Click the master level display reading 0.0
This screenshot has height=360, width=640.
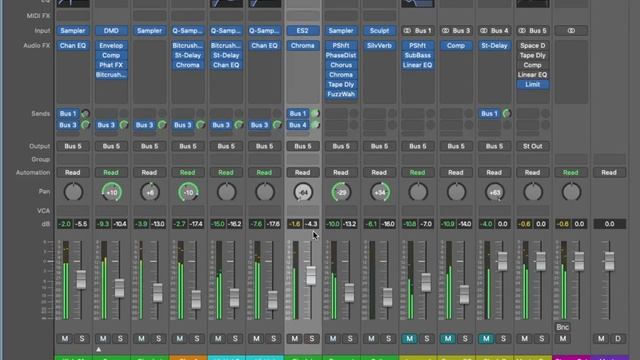609,224
